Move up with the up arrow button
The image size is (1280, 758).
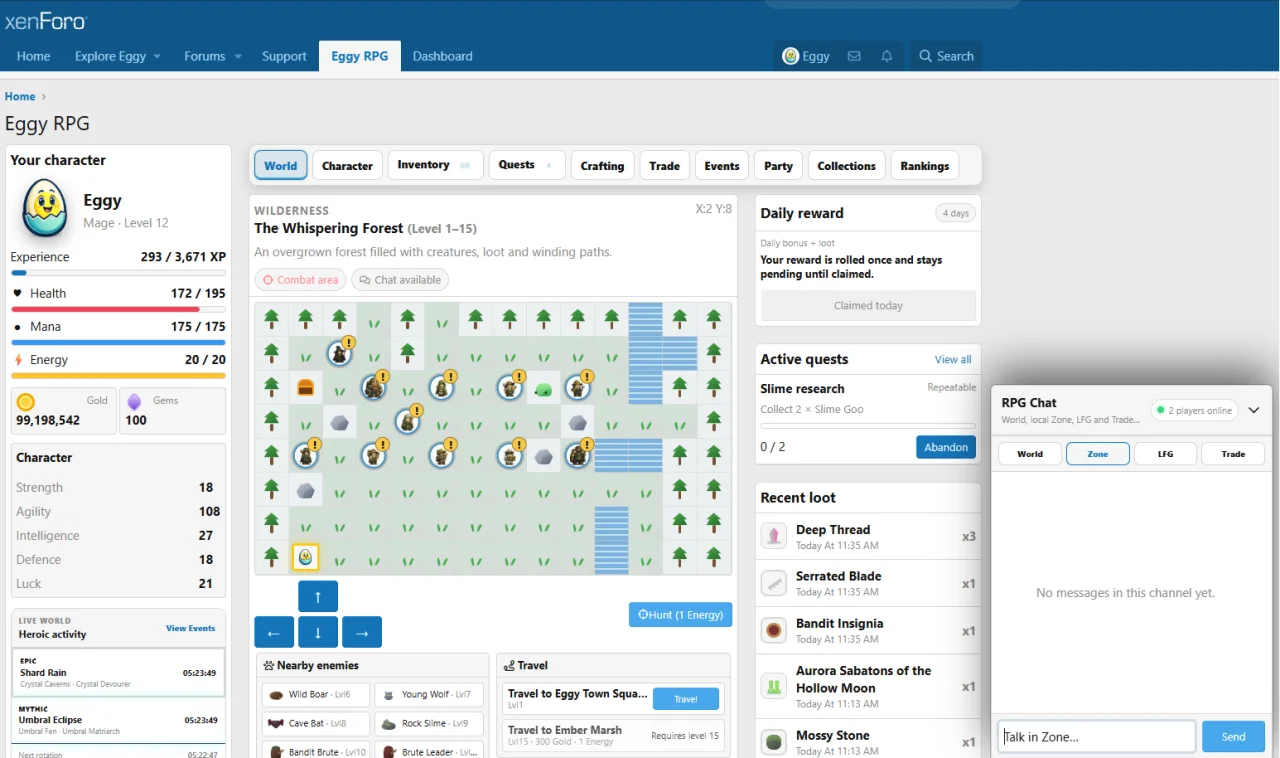pyautogui.click(x=318, y=596)
